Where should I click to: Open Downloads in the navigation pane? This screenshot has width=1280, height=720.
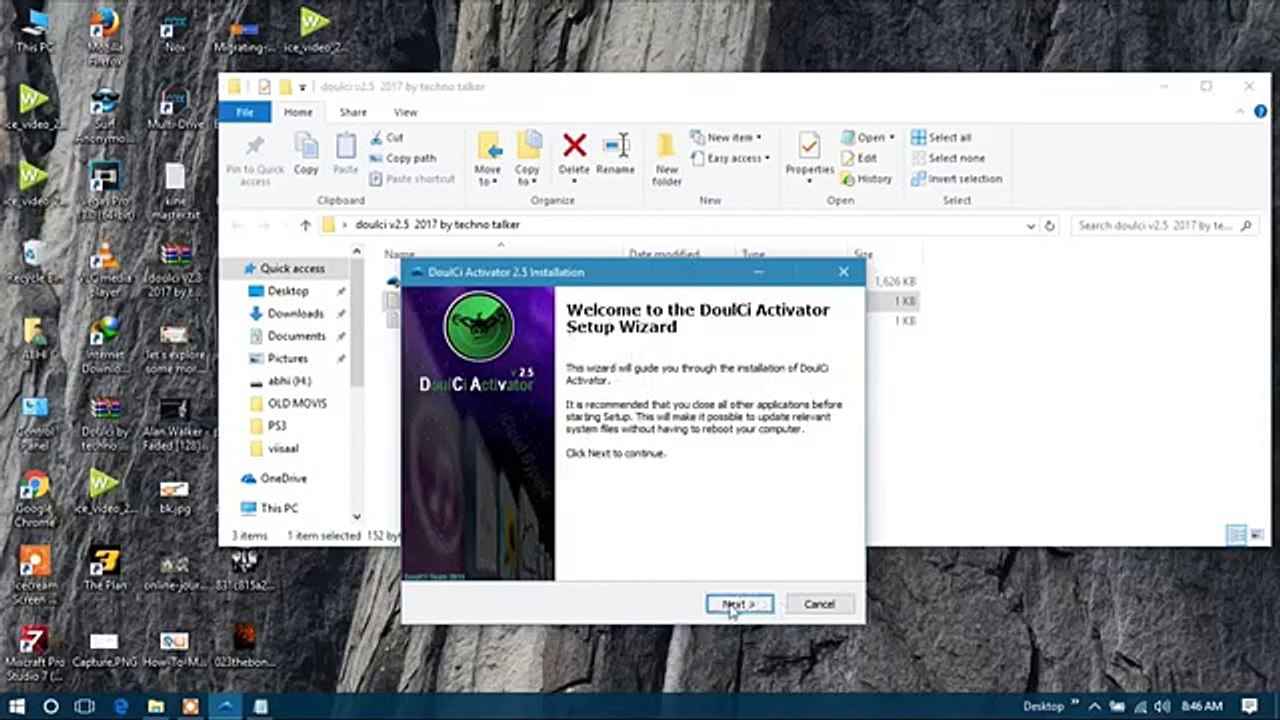295,313
